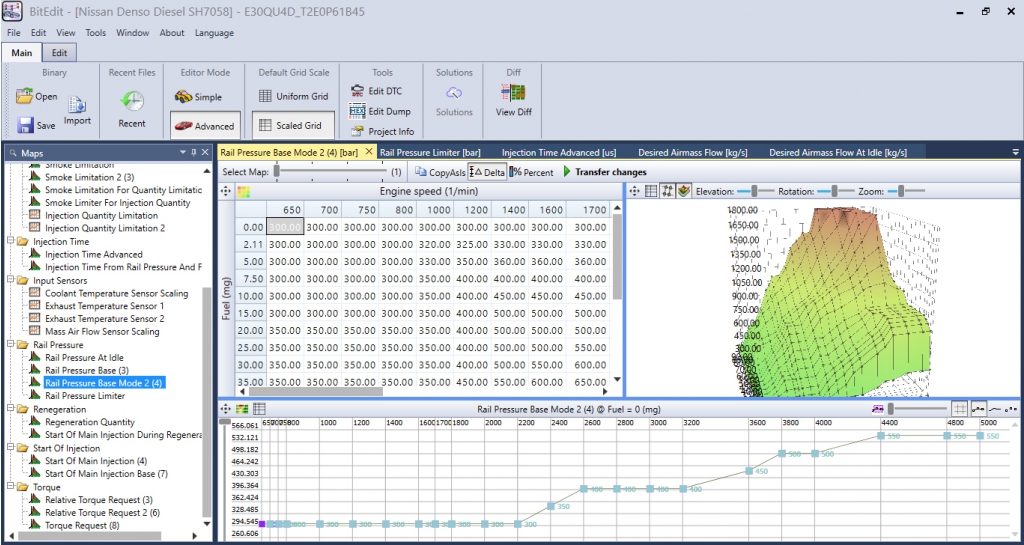Open the Tools menu
The image size is (1024, 545).
(96, 33)
